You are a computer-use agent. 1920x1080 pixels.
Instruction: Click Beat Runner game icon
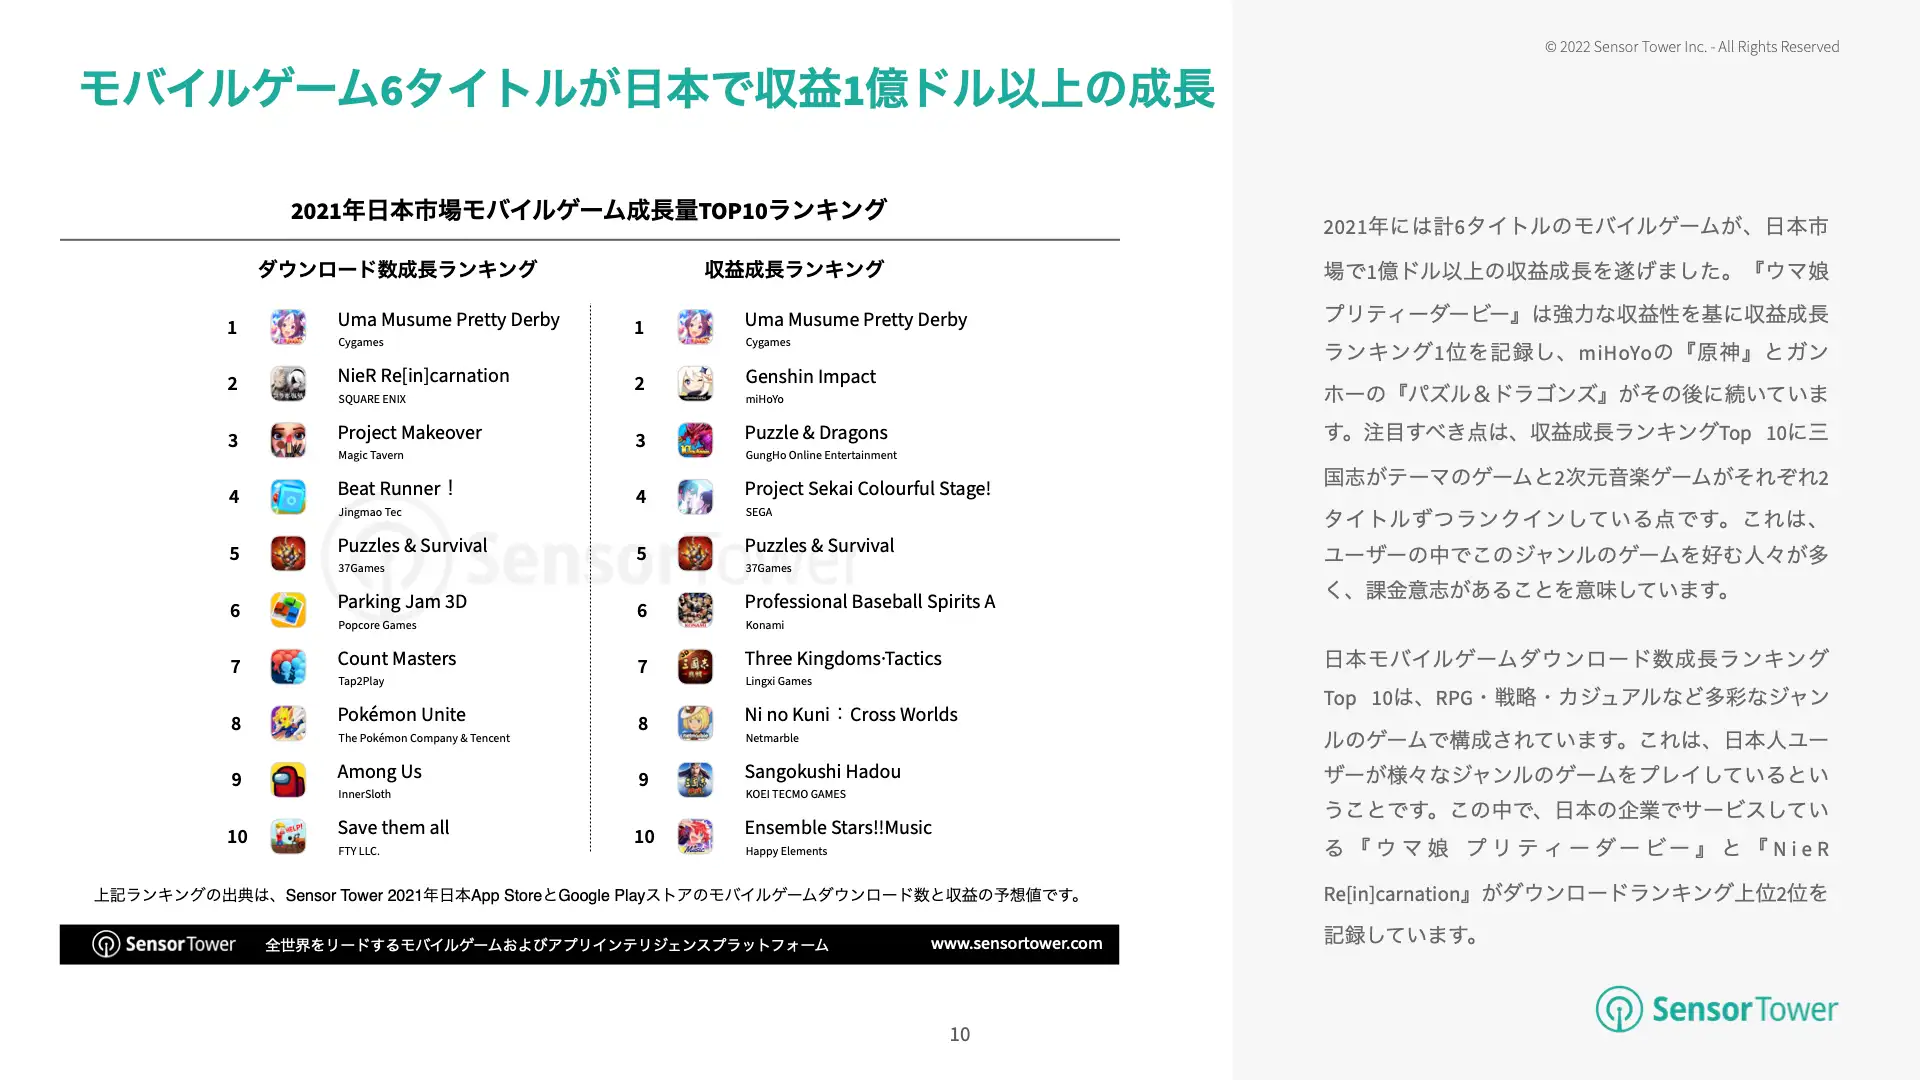288,497
